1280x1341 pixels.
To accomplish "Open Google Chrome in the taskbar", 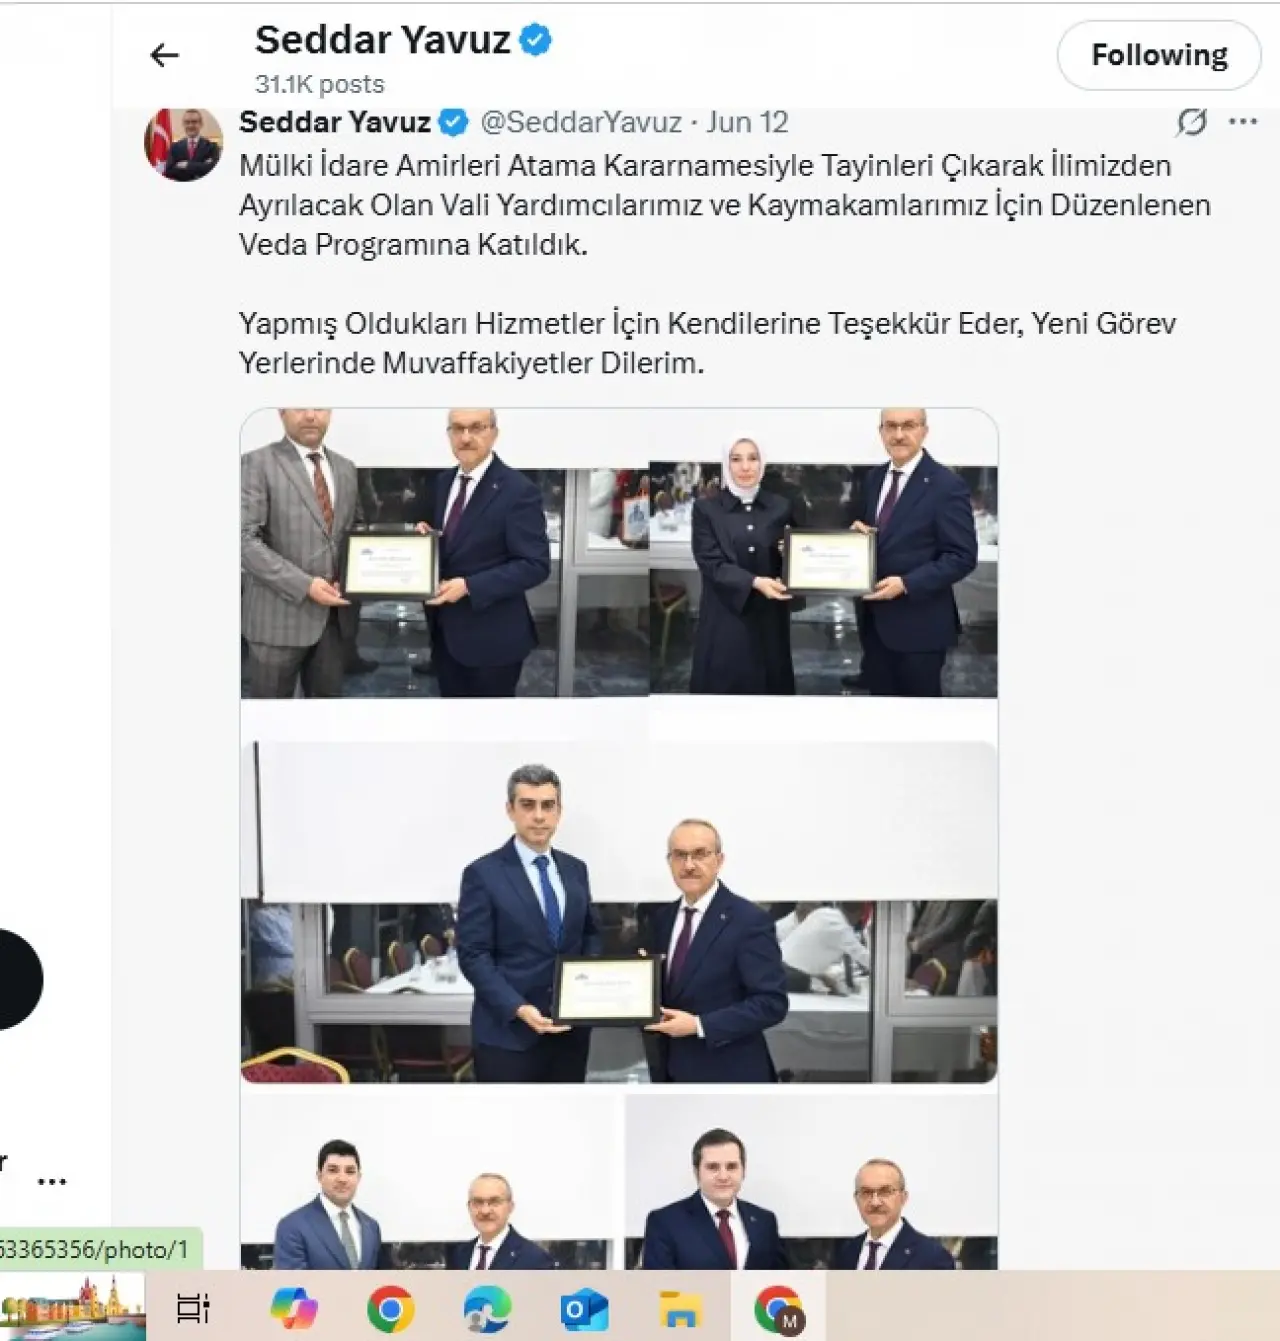I will (x=391, y=1308).
